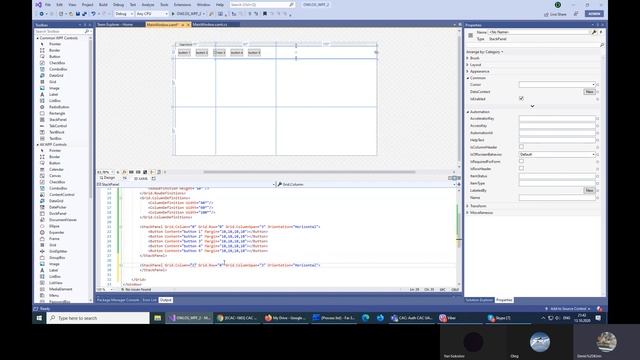The height and width of the screenshot is (360, 640).
Task: Select the Frame control in Toolbox
Action: pyautogui.click(x=54, y=239)
